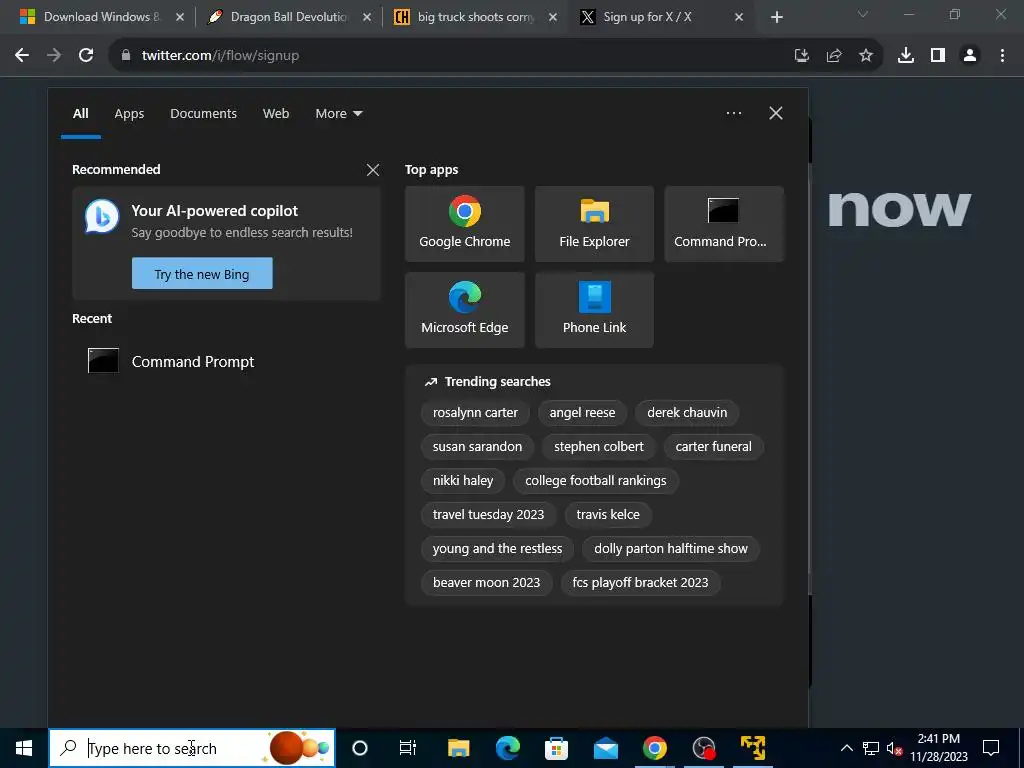The height and width of the screenshot is (768, 1024).
Task: Search trending rosalynn carter
Action: [x=475, y=413]
